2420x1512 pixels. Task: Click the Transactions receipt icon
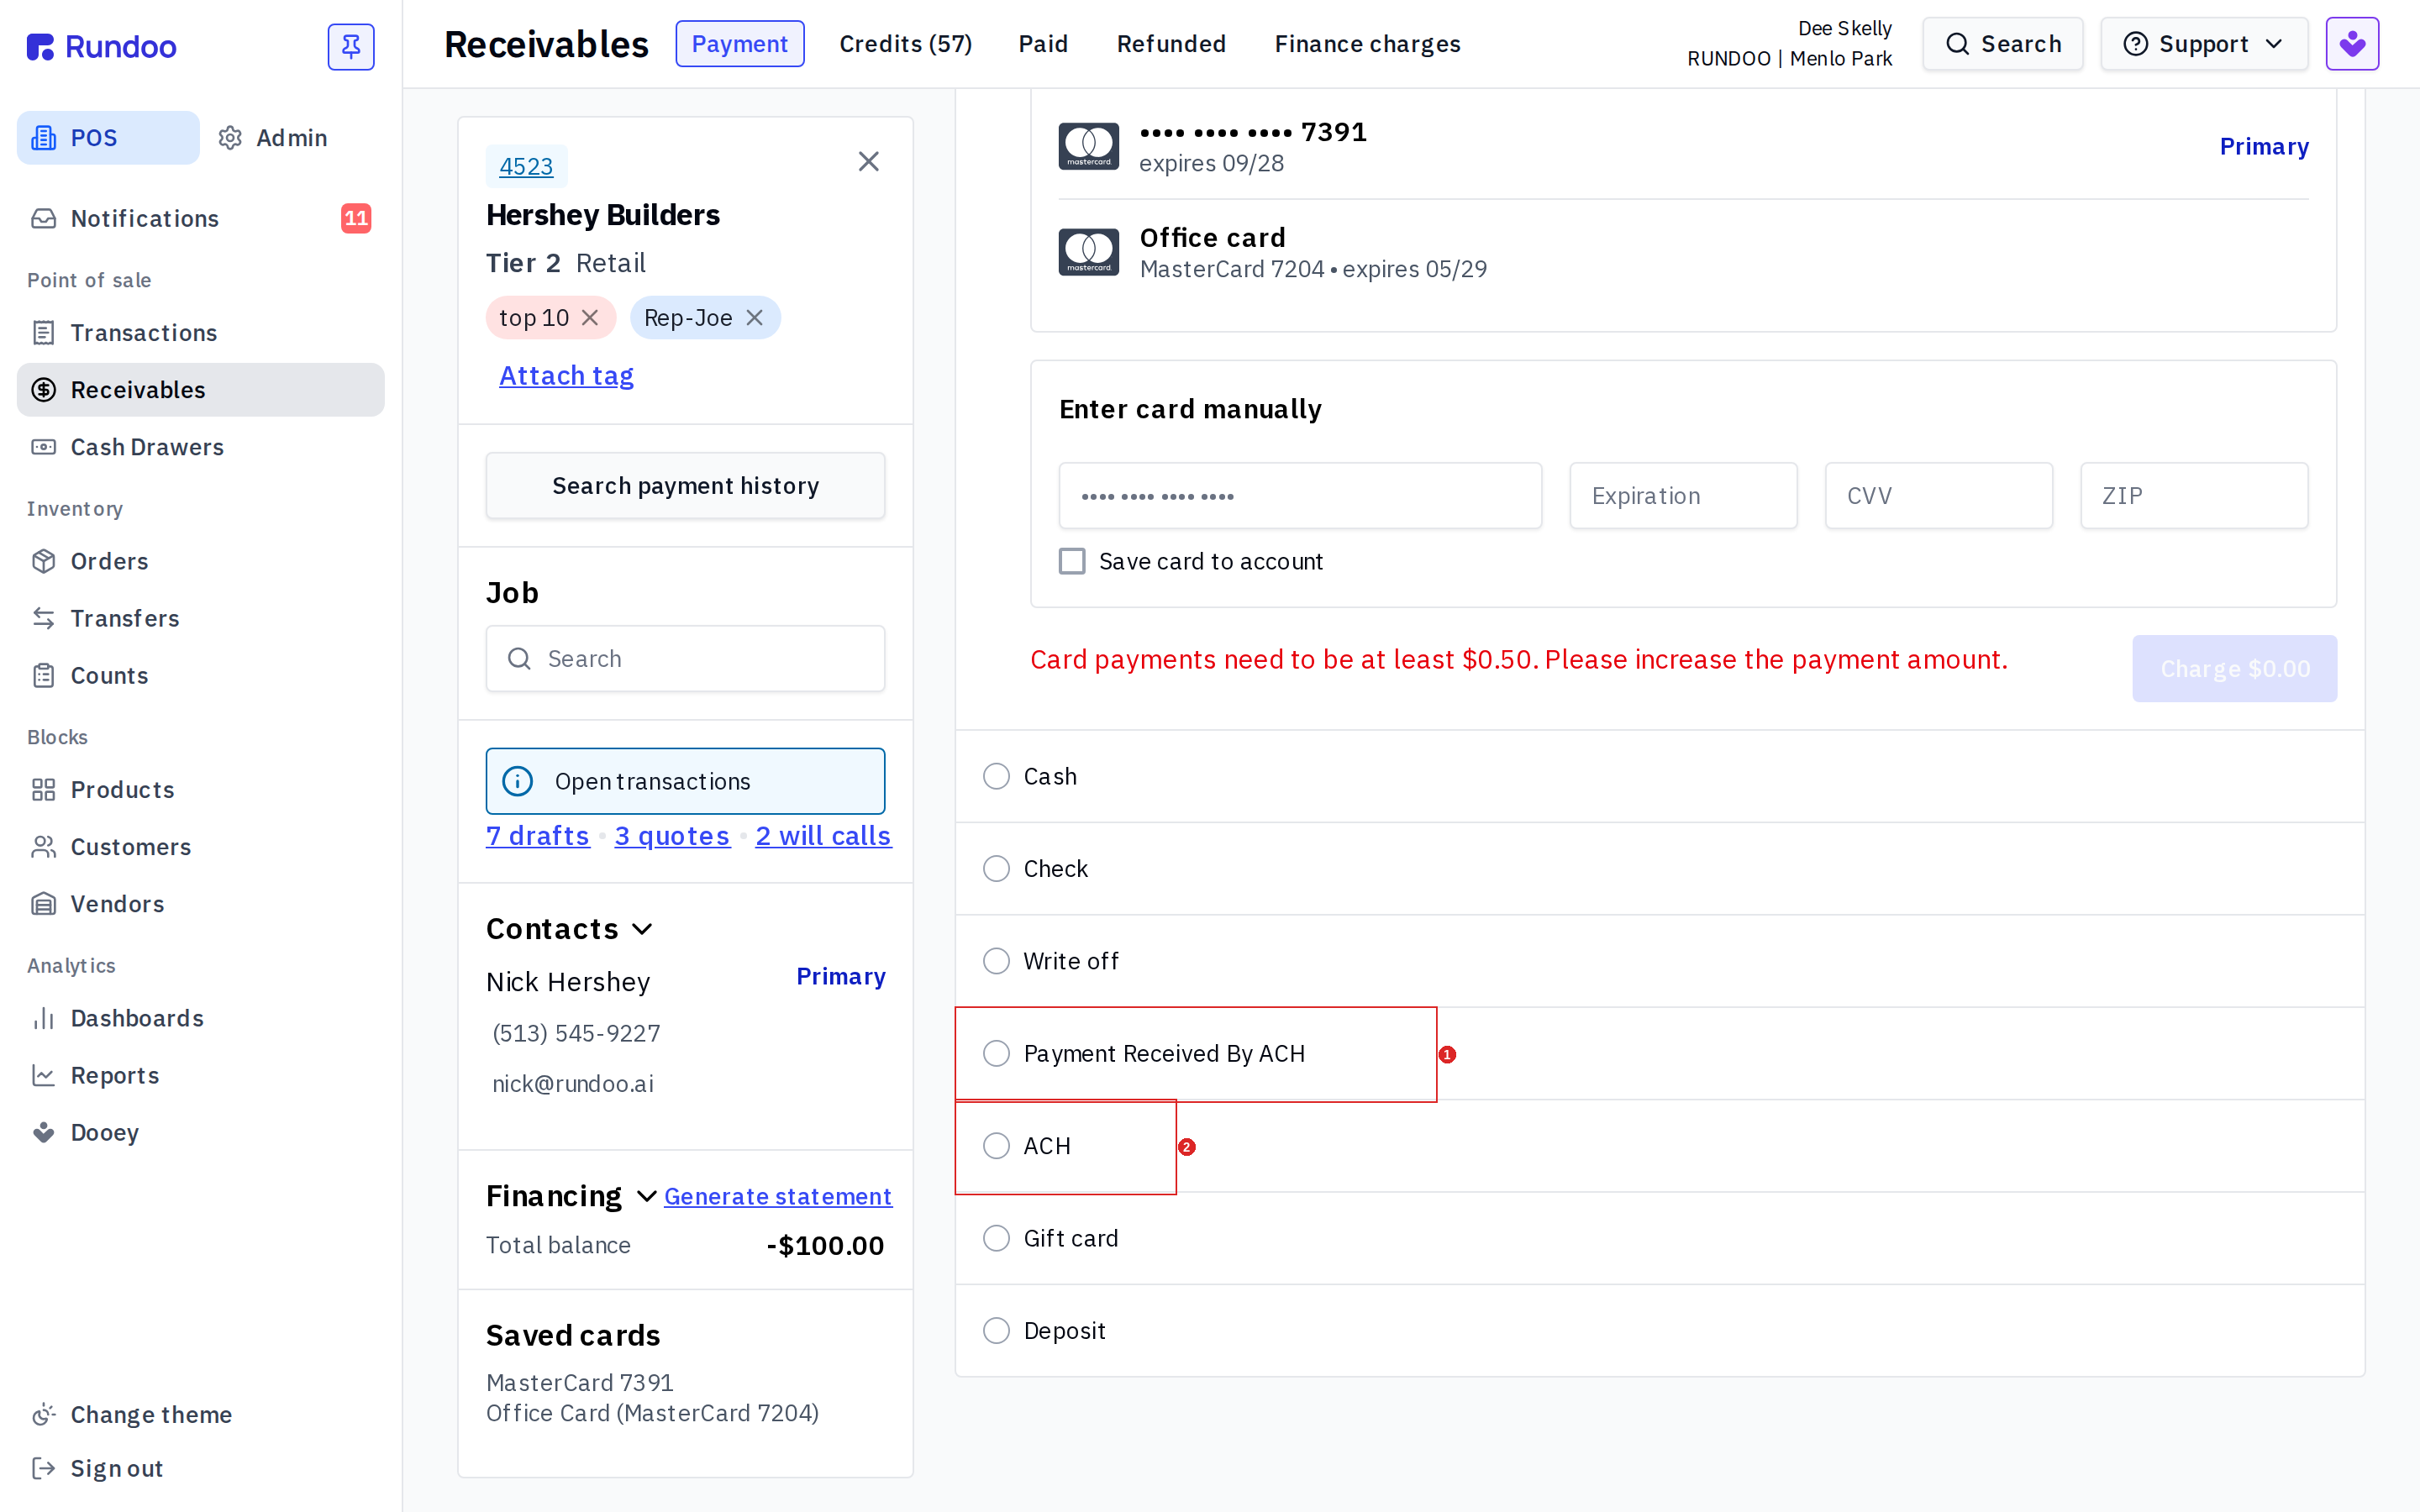43,332
